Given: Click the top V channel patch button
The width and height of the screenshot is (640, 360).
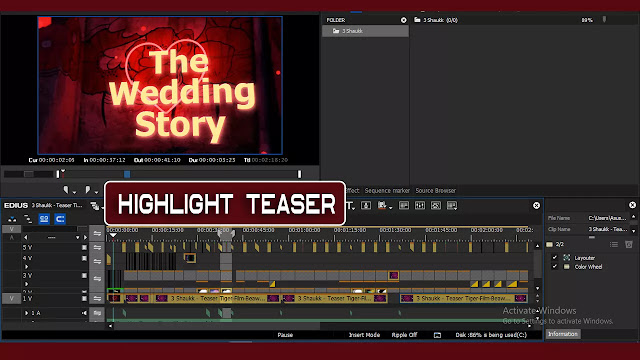Looking at the screenshot, I should click(x=11, y=229).
